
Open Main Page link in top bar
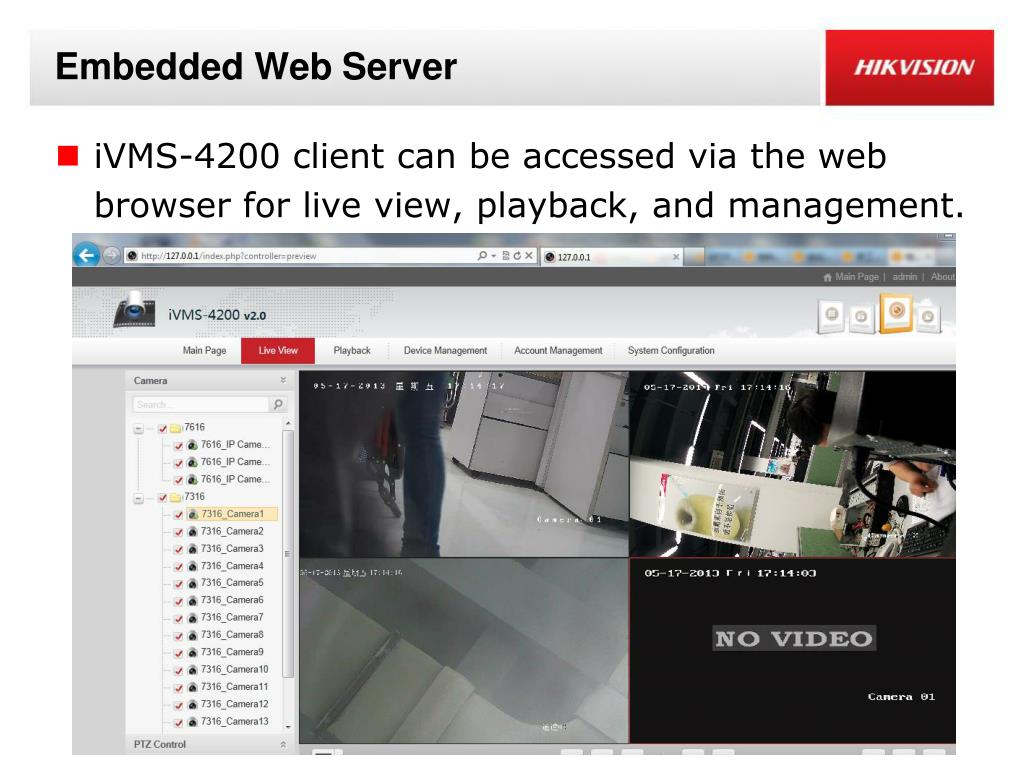click(x=851, y=277)
